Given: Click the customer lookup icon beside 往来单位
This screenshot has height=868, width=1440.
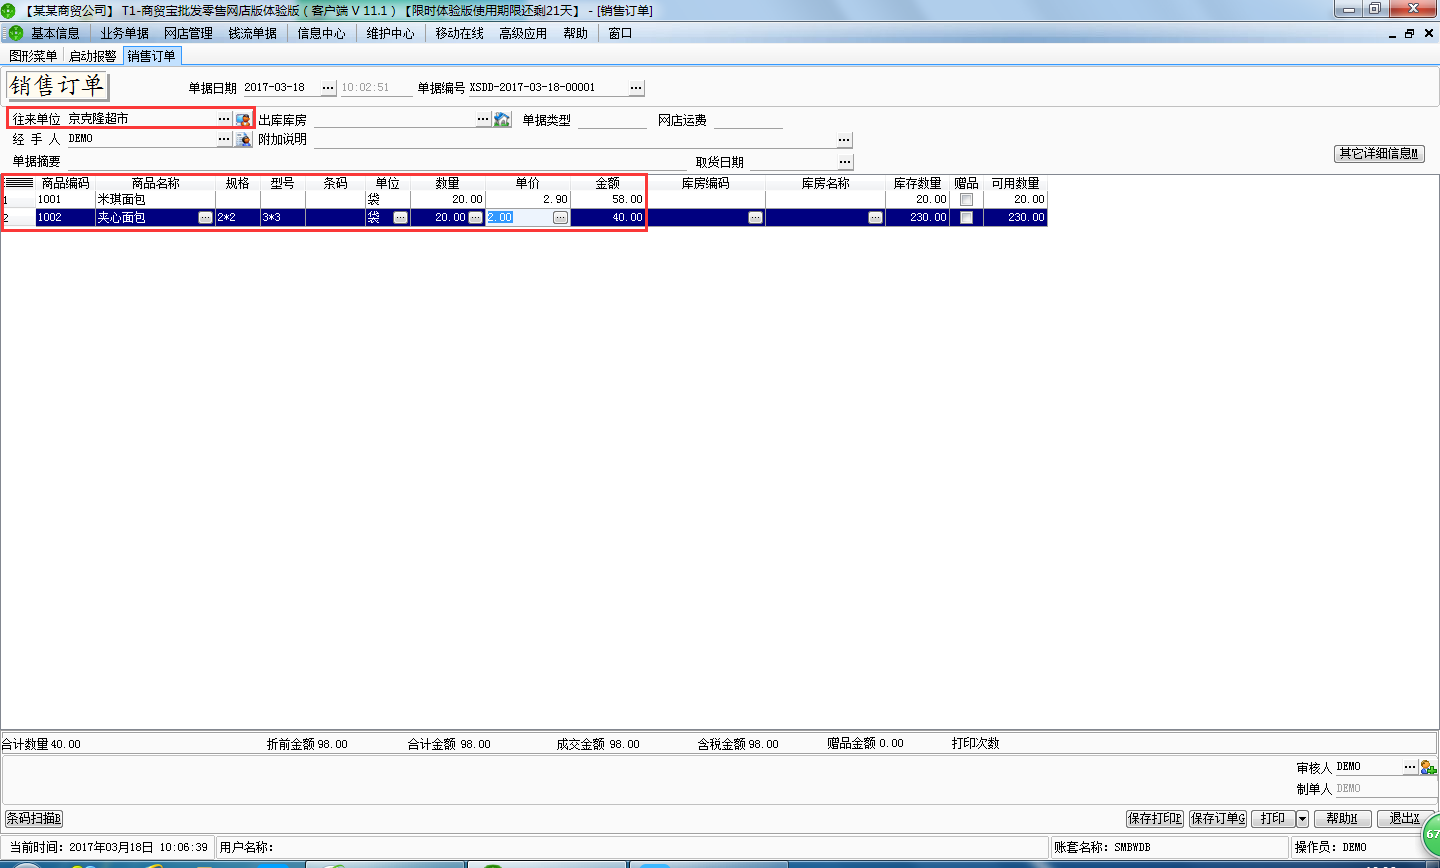Looking at the screenshot, I should [243, 119].
